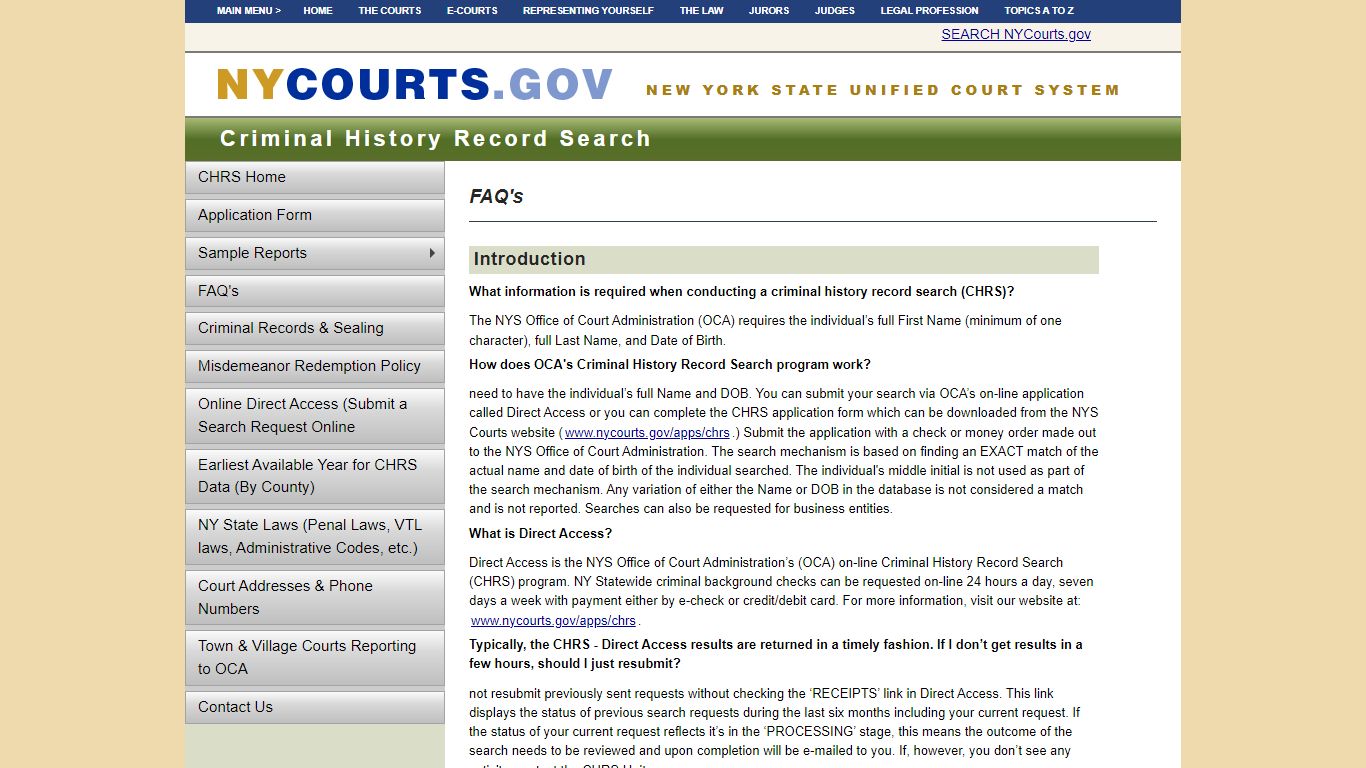Open THE COURTS menu item
This screenshot has width=1366, height=768.
[390, 11]
